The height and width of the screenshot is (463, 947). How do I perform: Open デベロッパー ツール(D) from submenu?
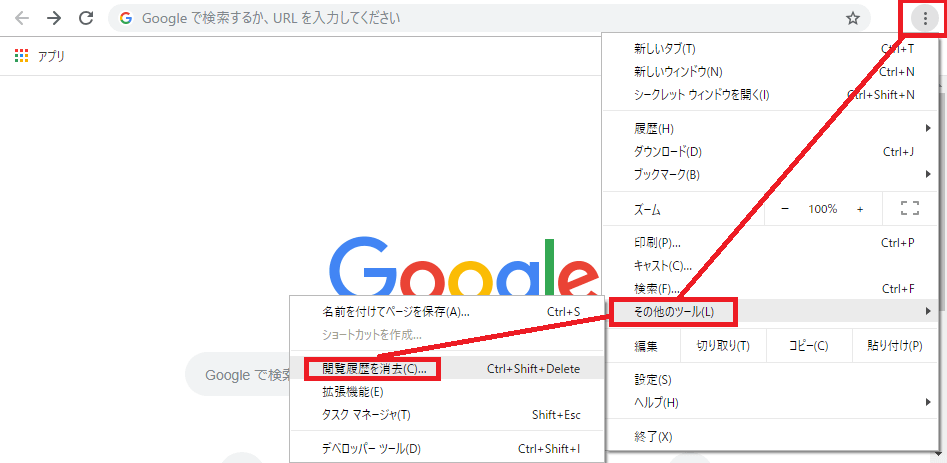(447, 449)
